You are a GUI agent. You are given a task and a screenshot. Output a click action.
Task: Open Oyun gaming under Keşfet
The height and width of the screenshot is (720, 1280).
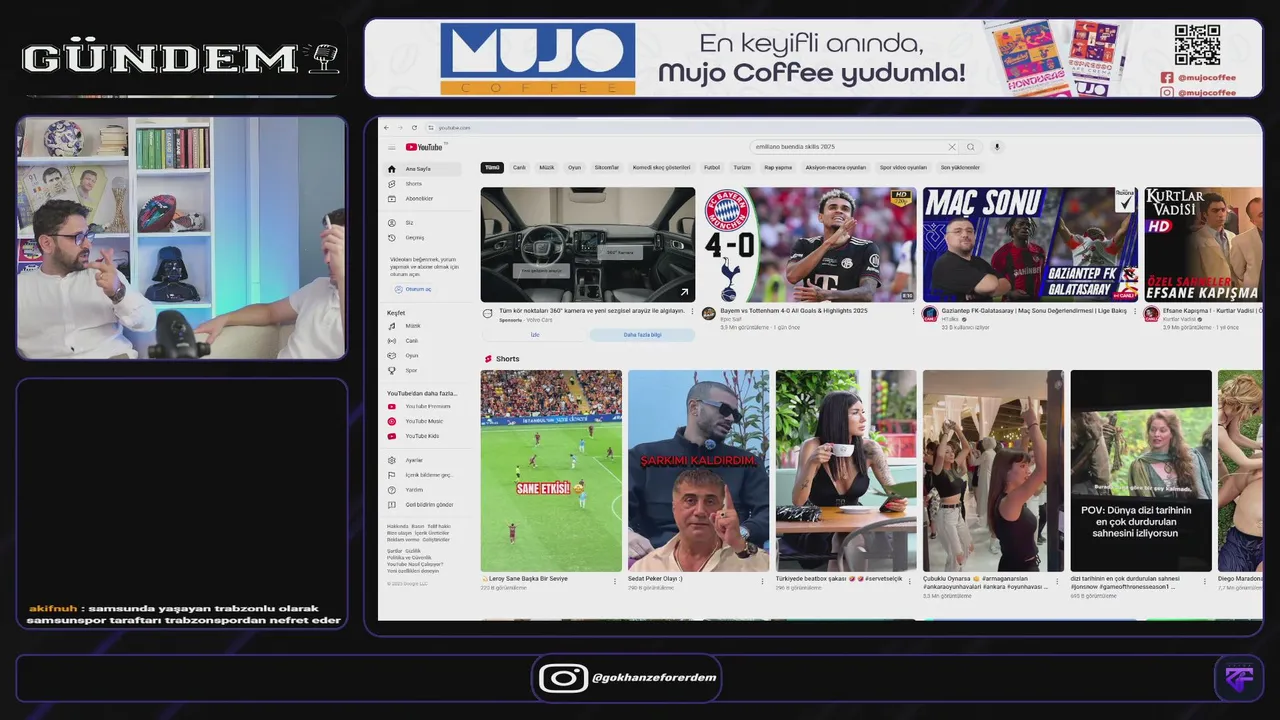click(x=424, y=355)
